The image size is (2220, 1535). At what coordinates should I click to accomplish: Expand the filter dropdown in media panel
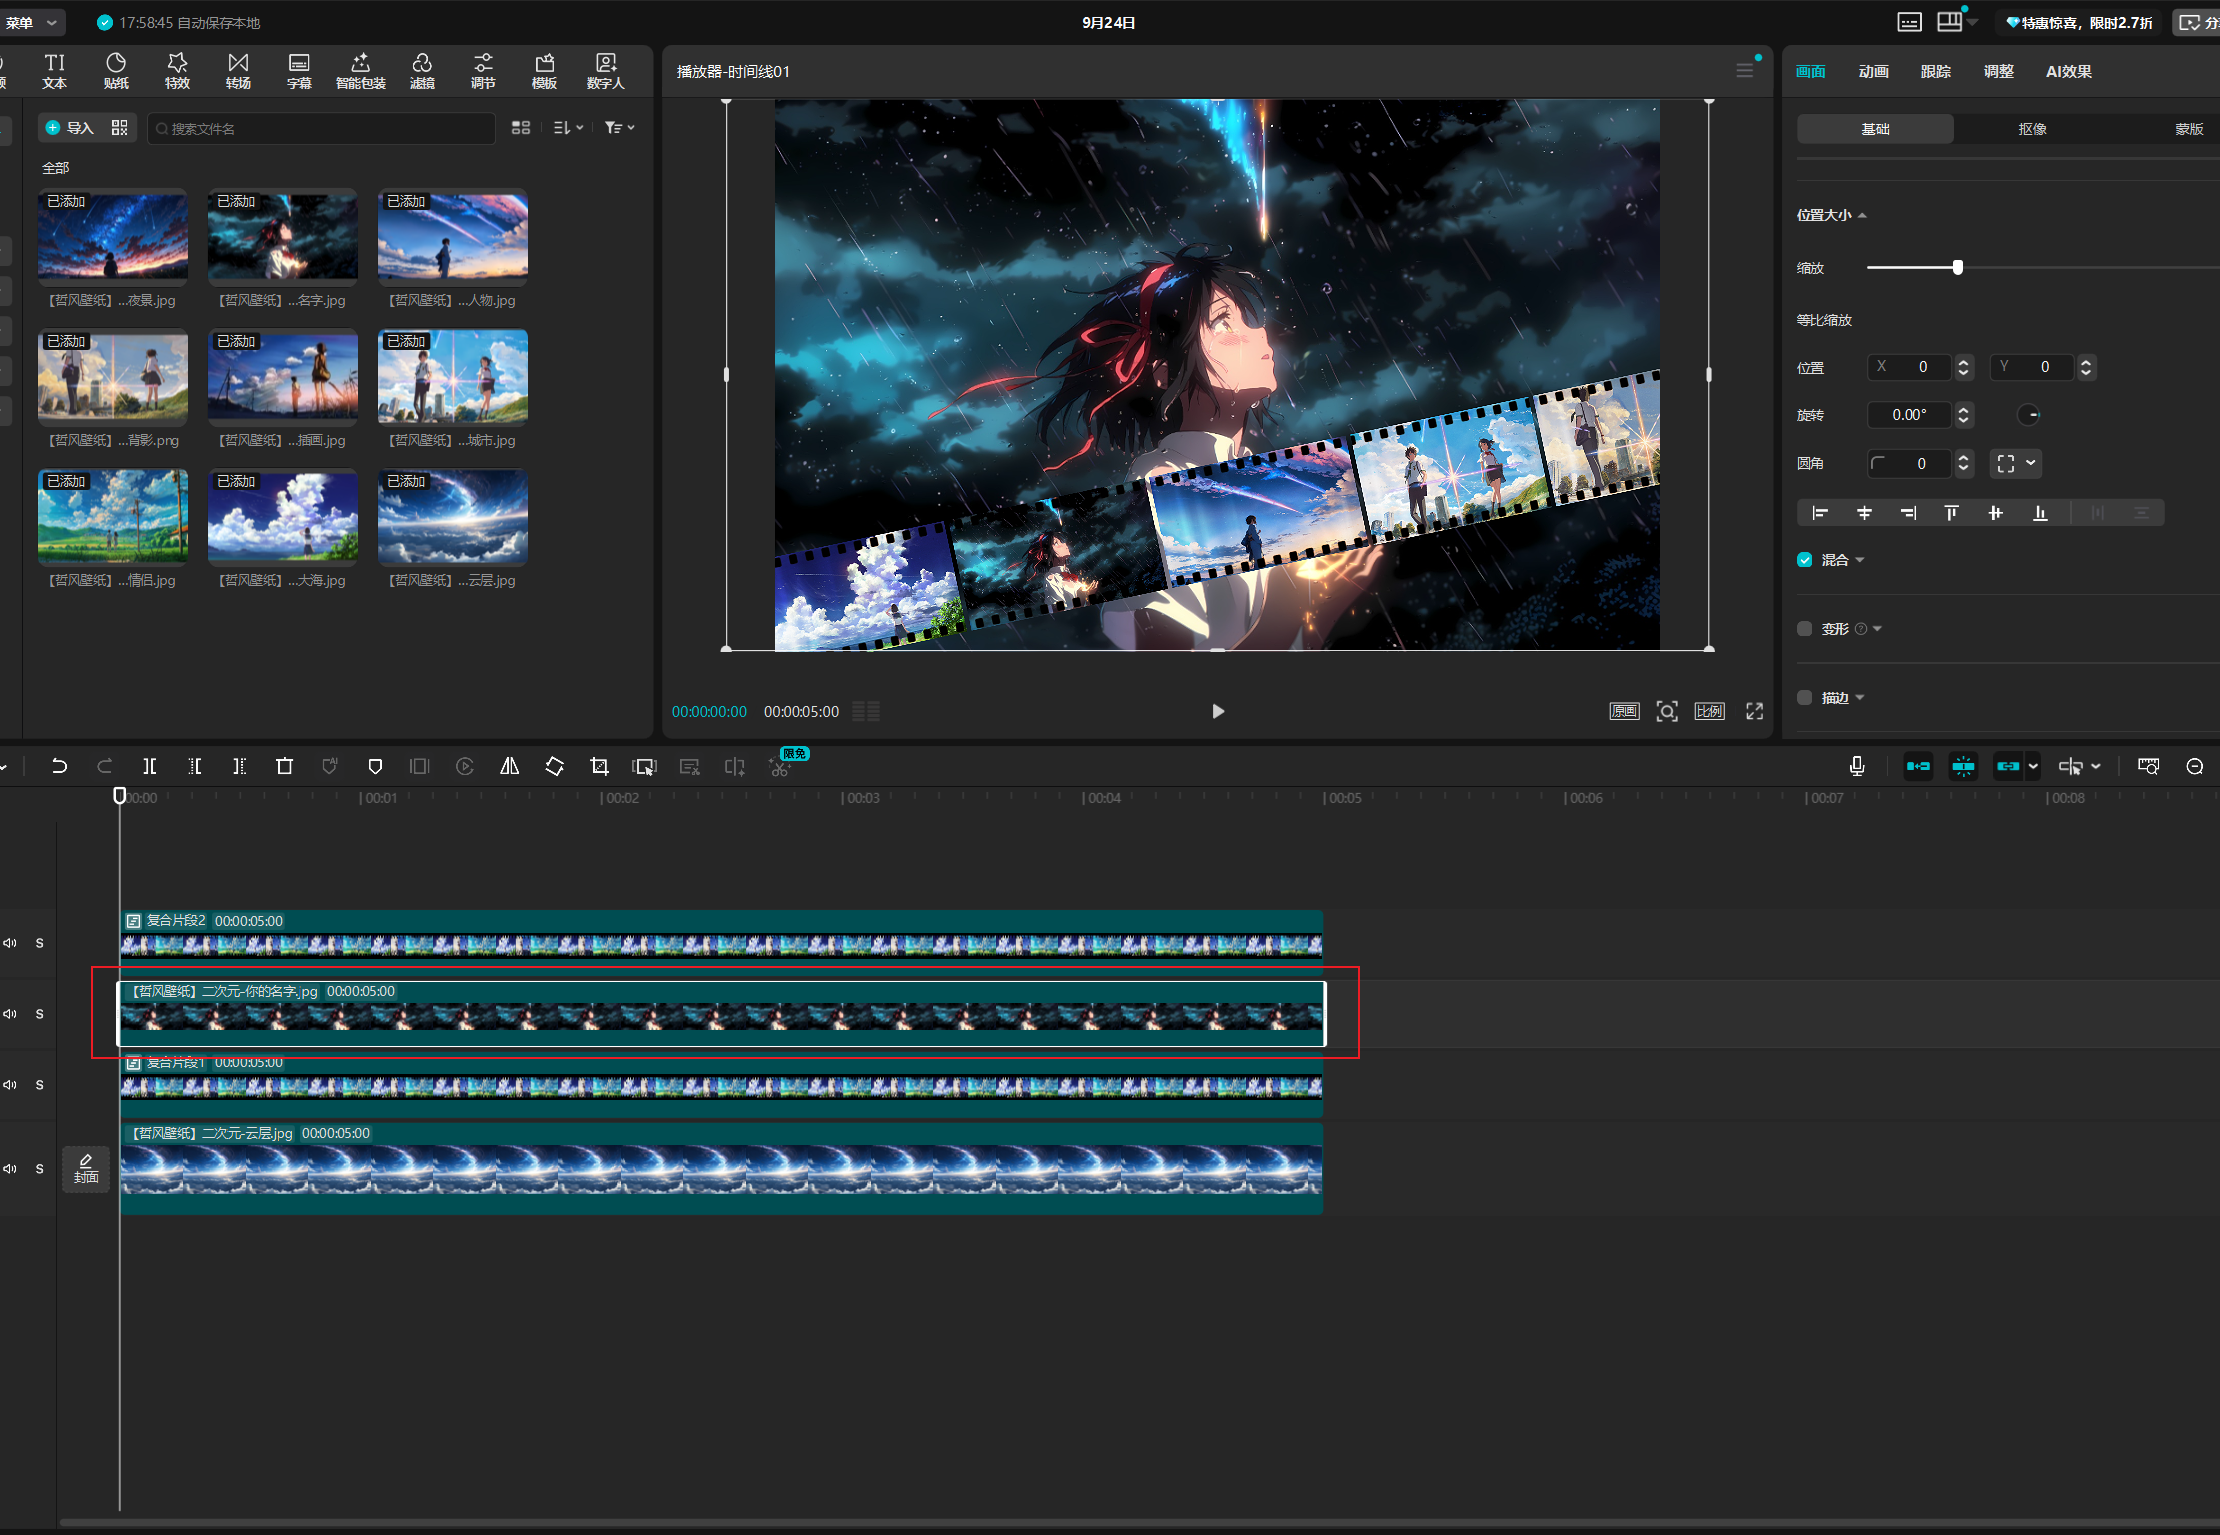click(619, 128)
